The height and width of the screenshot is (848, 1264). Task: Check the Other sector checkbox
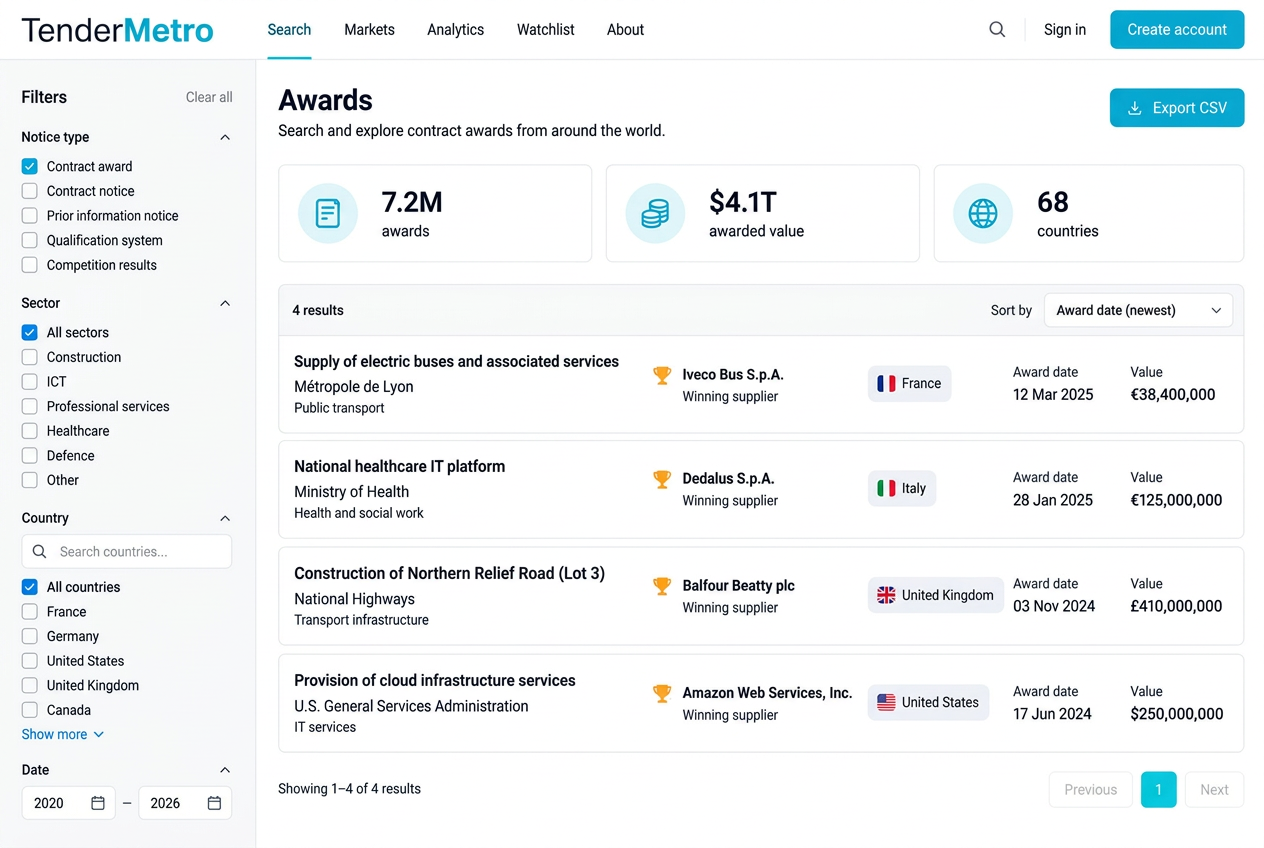(30, 480)
